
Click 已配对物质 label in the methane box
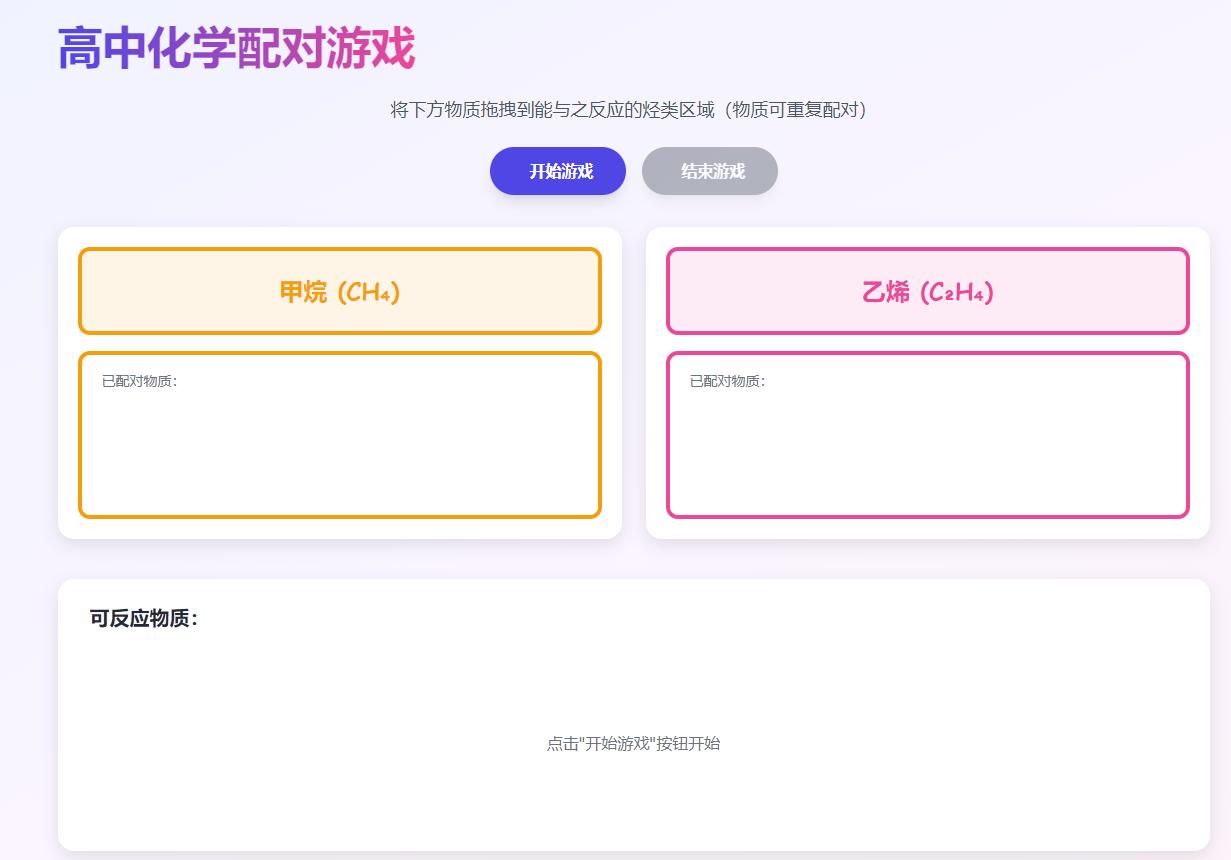139,381
